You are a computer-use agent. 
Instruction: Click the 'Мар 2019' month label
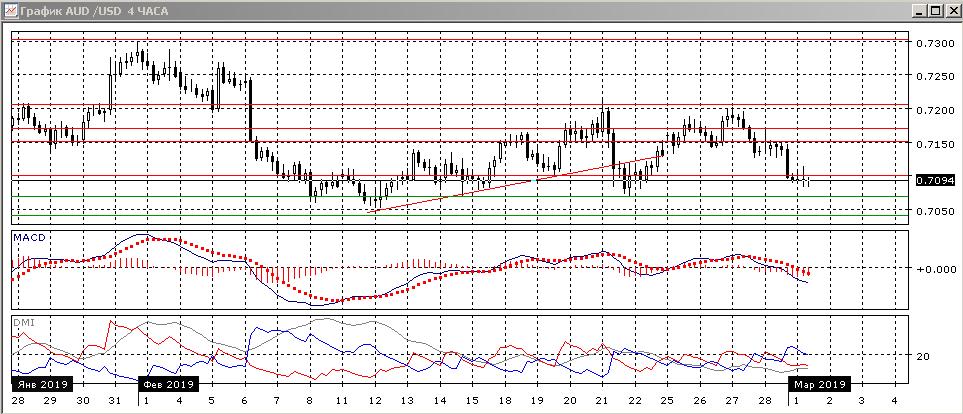821,384
